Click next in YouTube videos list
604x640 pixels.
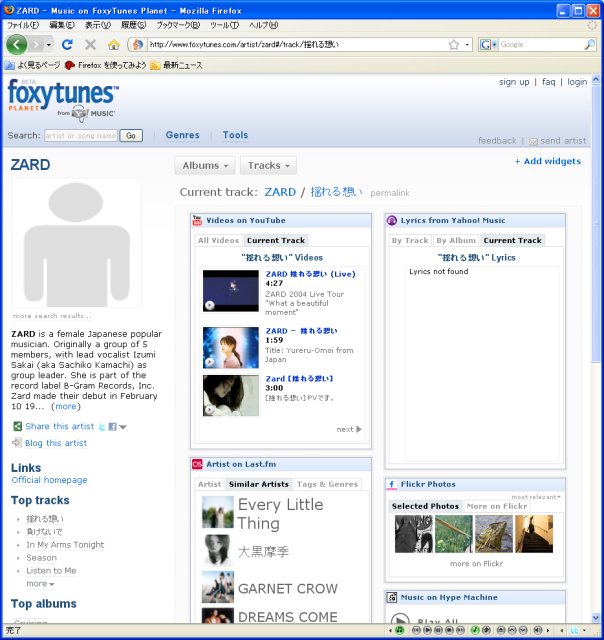click(349, 429)
